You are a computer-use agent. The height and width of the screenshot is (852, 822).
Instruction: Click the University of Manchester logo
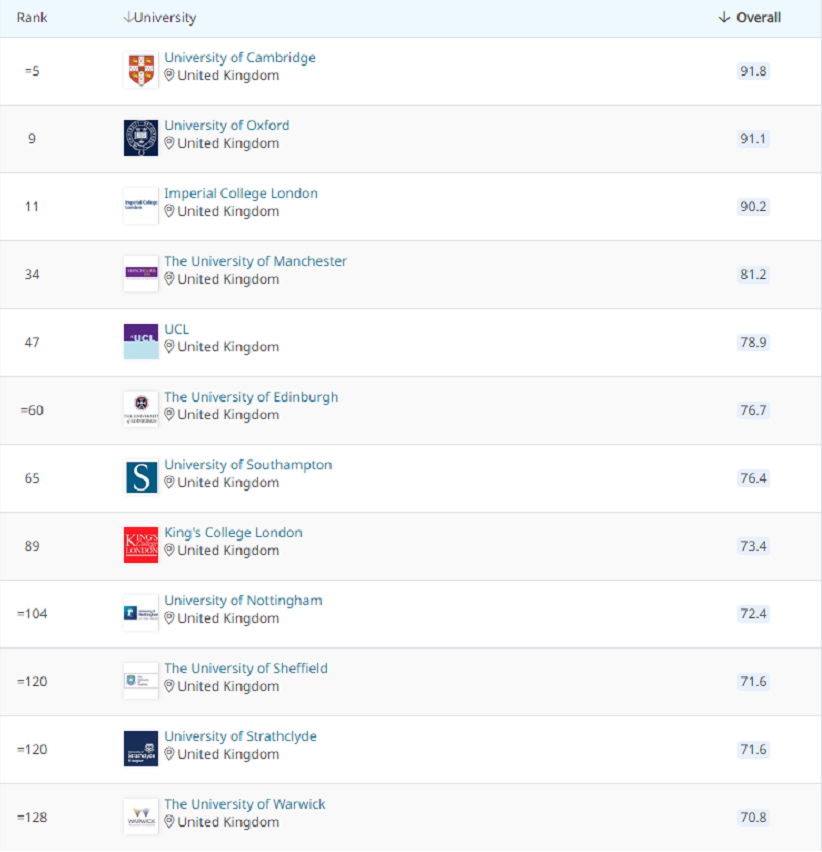pyautogui.click(x=141, y=273)
